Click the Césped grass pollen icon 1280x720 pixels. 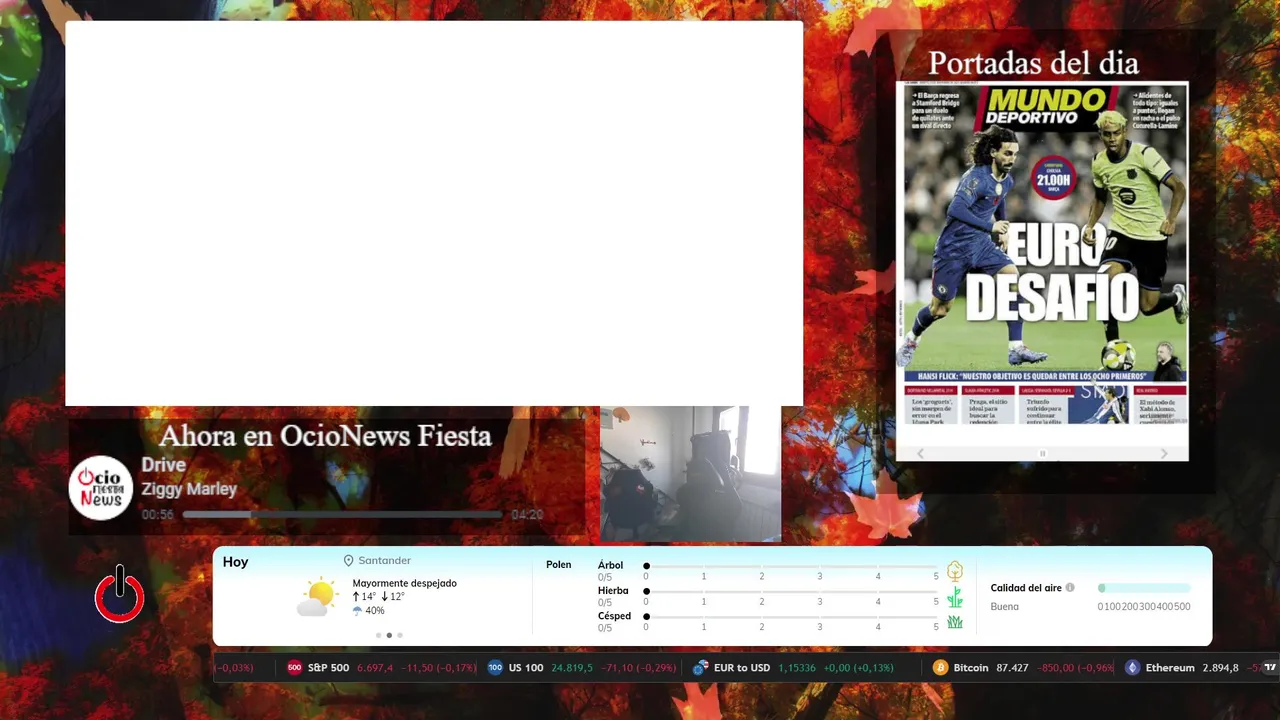[955, 622]
